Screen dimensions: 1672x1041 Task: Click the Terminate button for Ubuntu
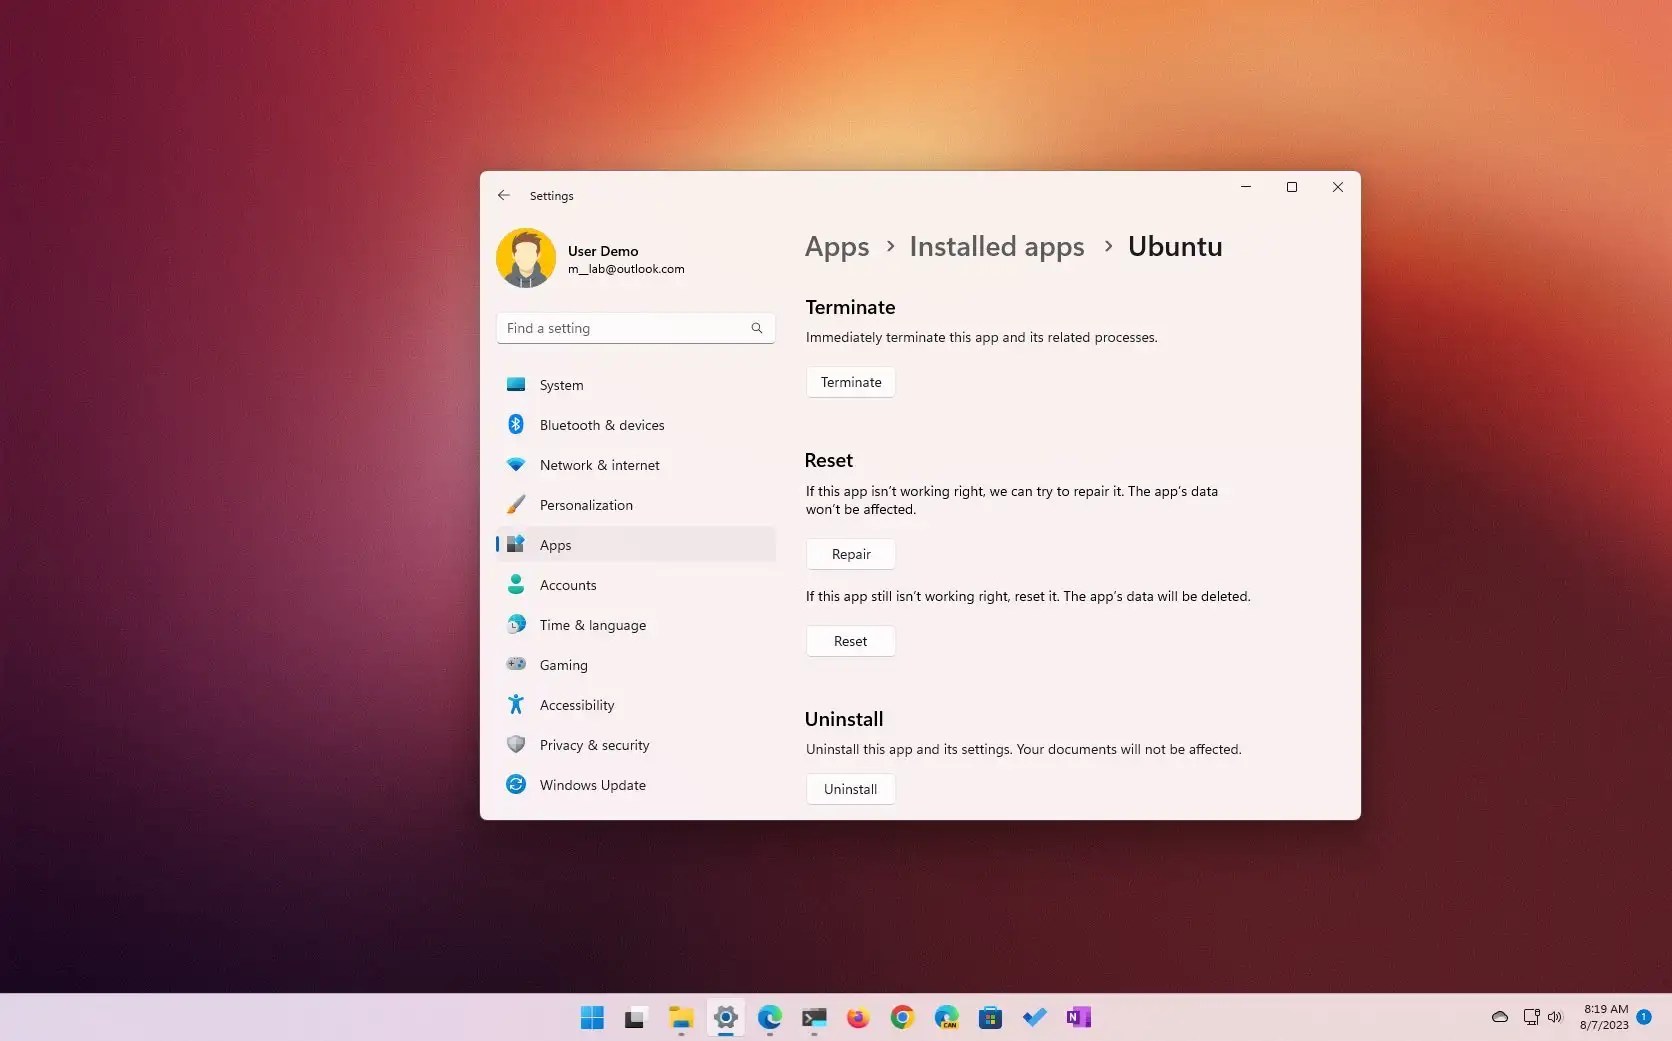tap(850, 382)
